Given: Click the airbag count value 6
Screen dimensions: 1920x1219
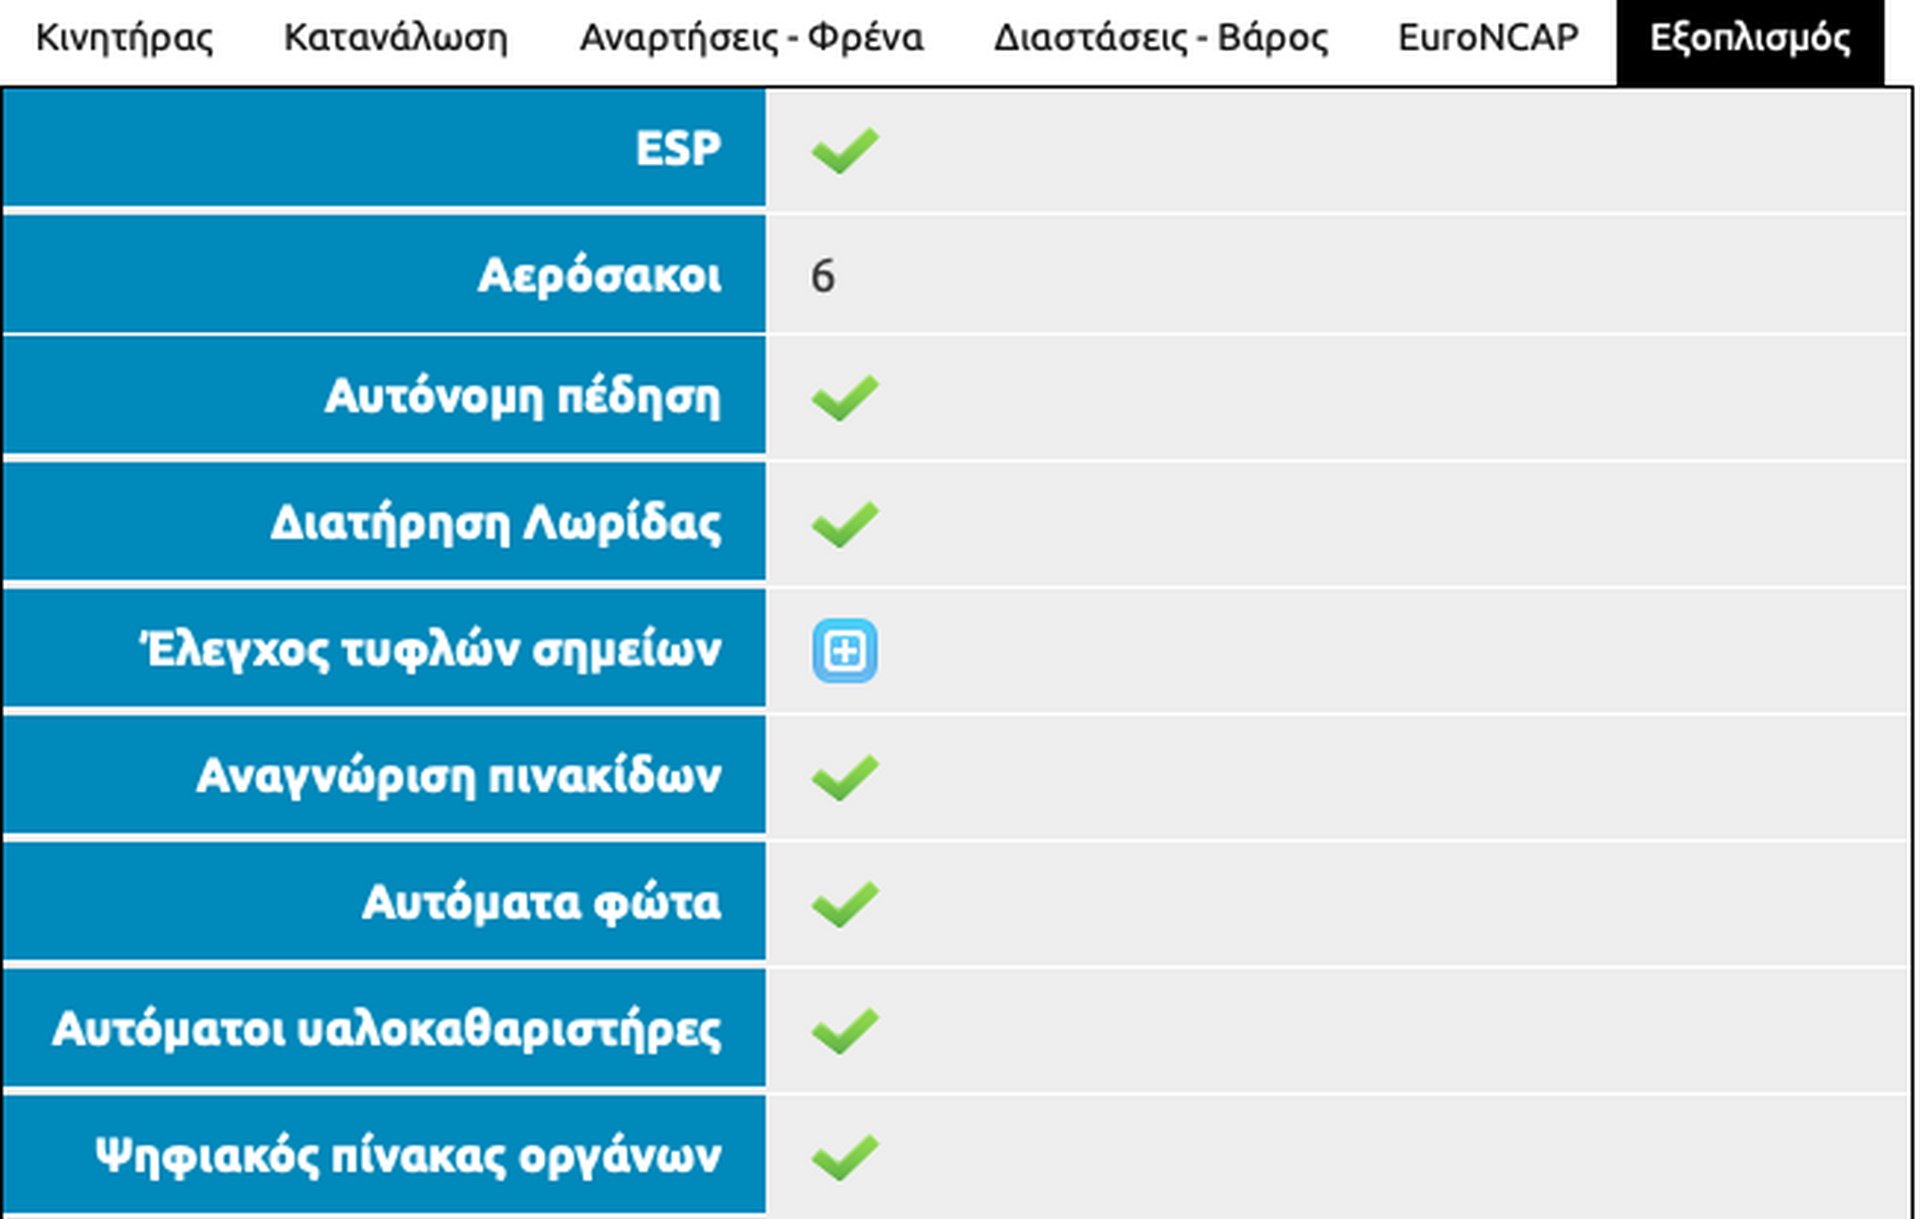Looking at the screenshot, I should pyautogui.click(x=823, y=277).
